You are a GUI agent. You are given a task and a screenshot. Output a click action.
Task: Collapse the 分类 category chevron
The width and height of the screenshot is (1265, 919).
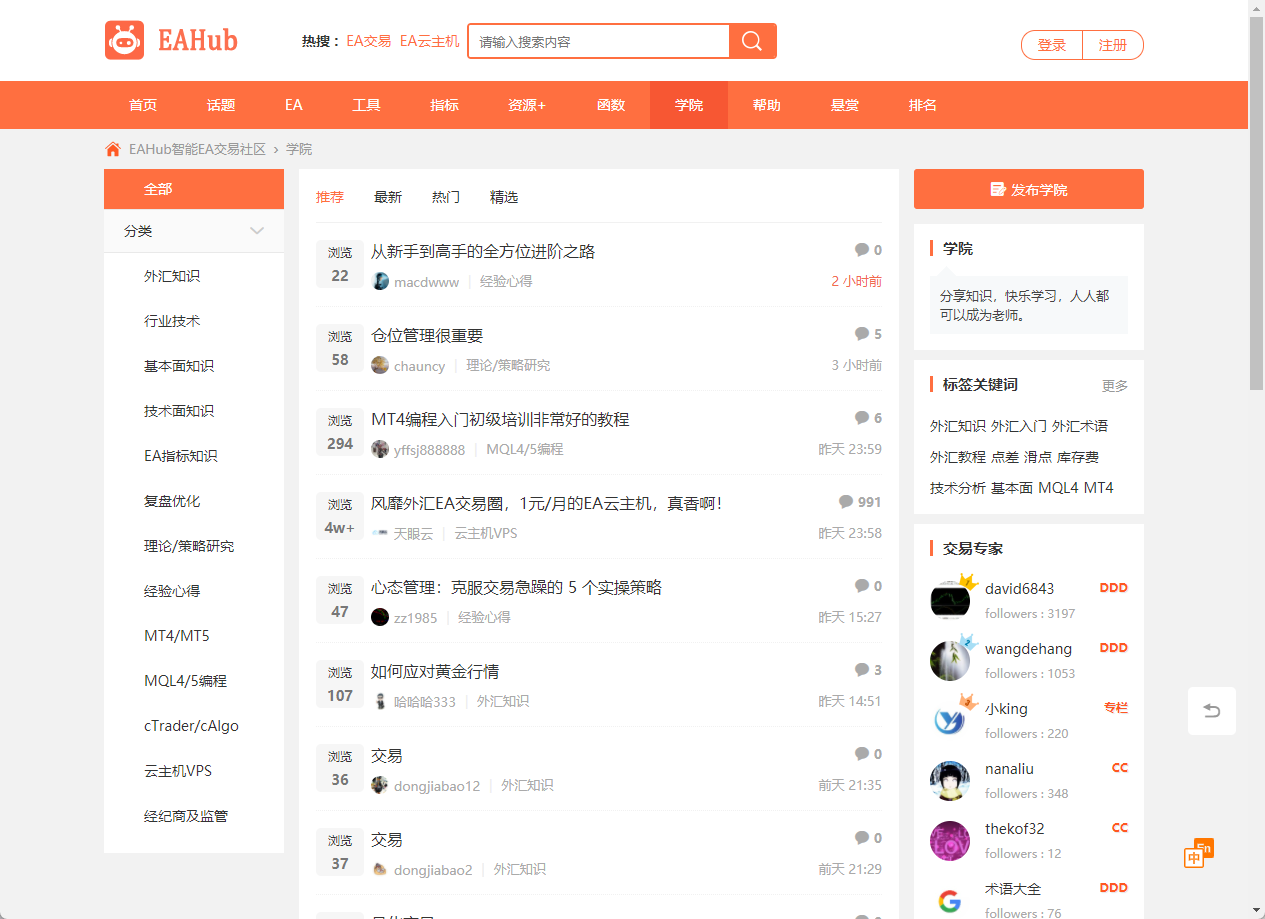click(257, 231)
